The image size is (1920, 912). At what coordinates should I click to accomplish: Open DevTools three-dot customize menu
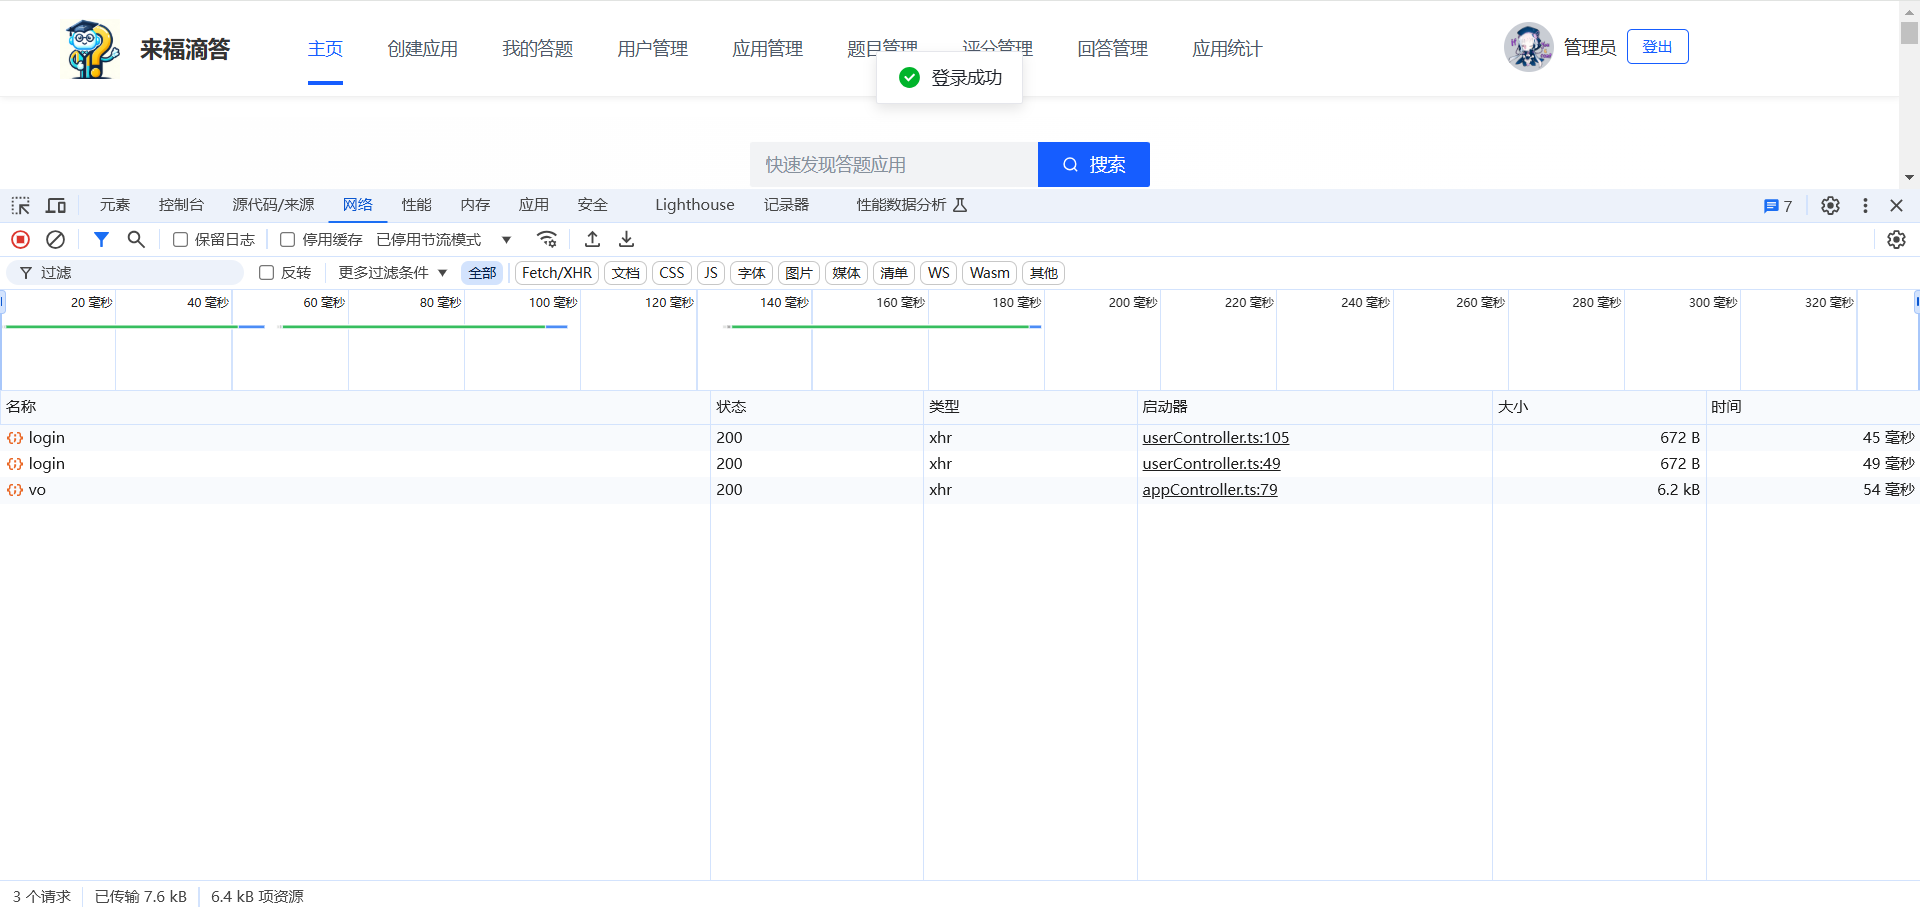pos(1865,205)
